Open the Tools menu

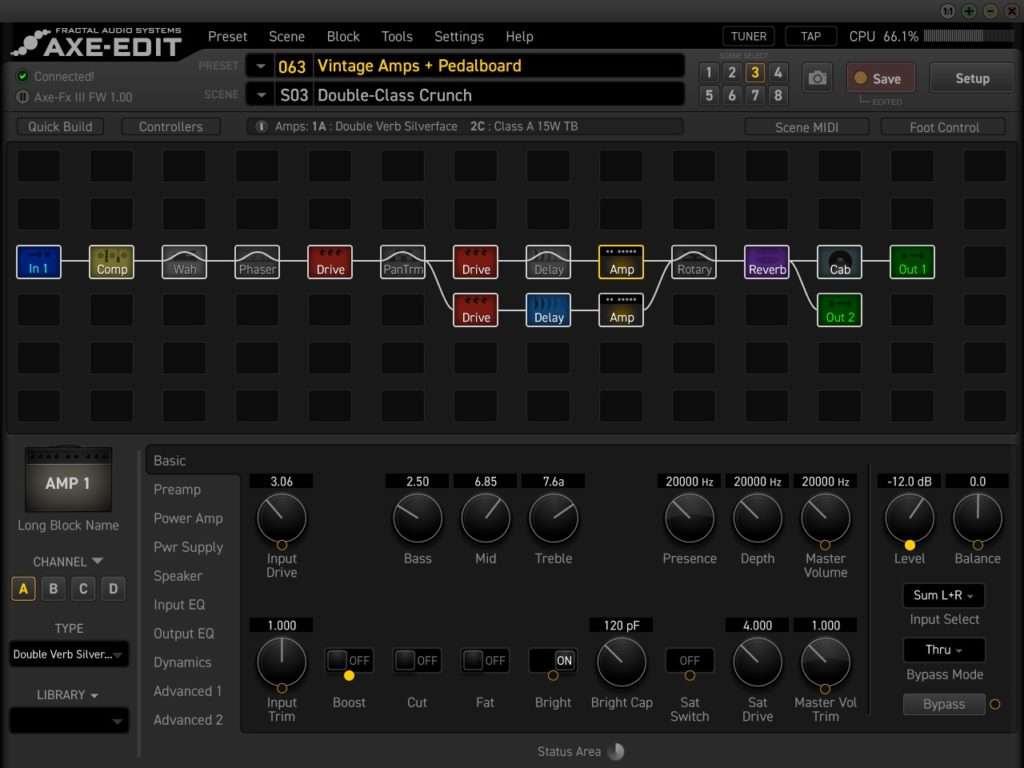click(397, 37)
